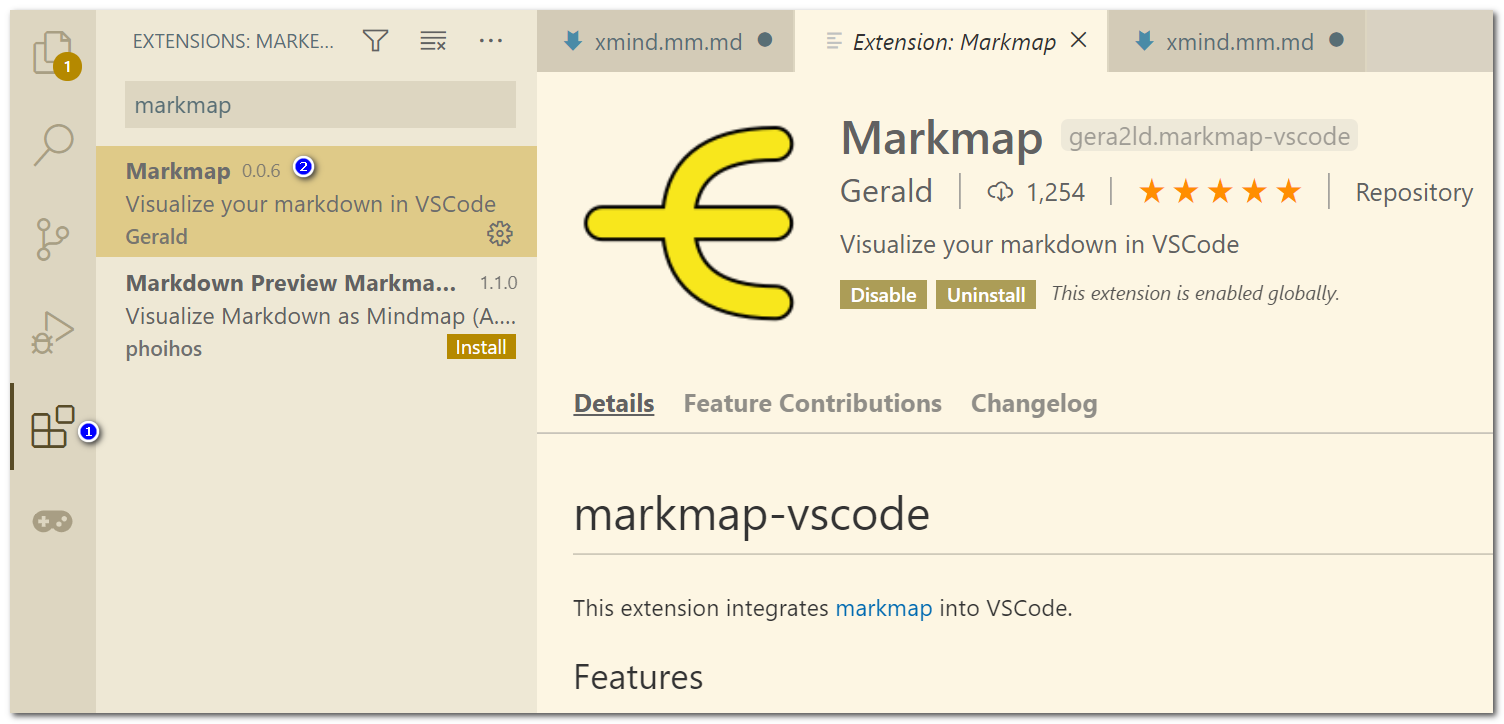Open the Details tab

(614, 403)
